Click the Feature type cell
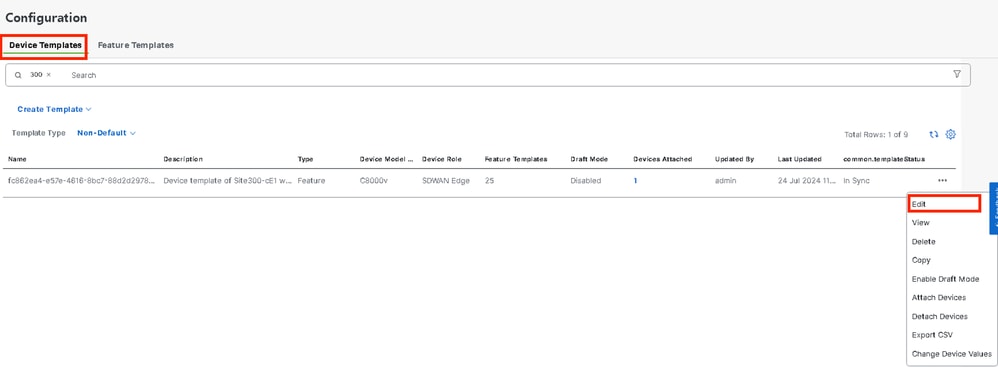This screenshot has width=998, height=367. [x=311, y=181]
